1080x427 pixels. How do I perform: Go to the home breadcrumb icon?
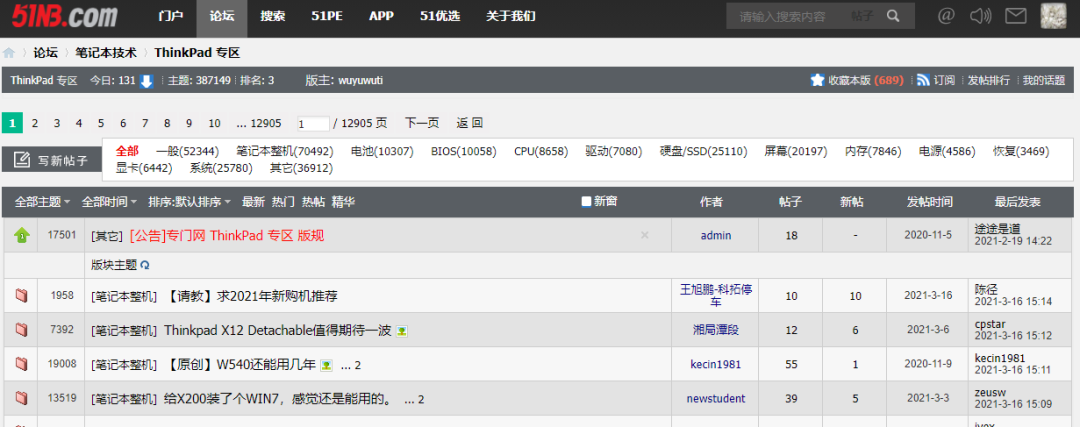[9, 52]
